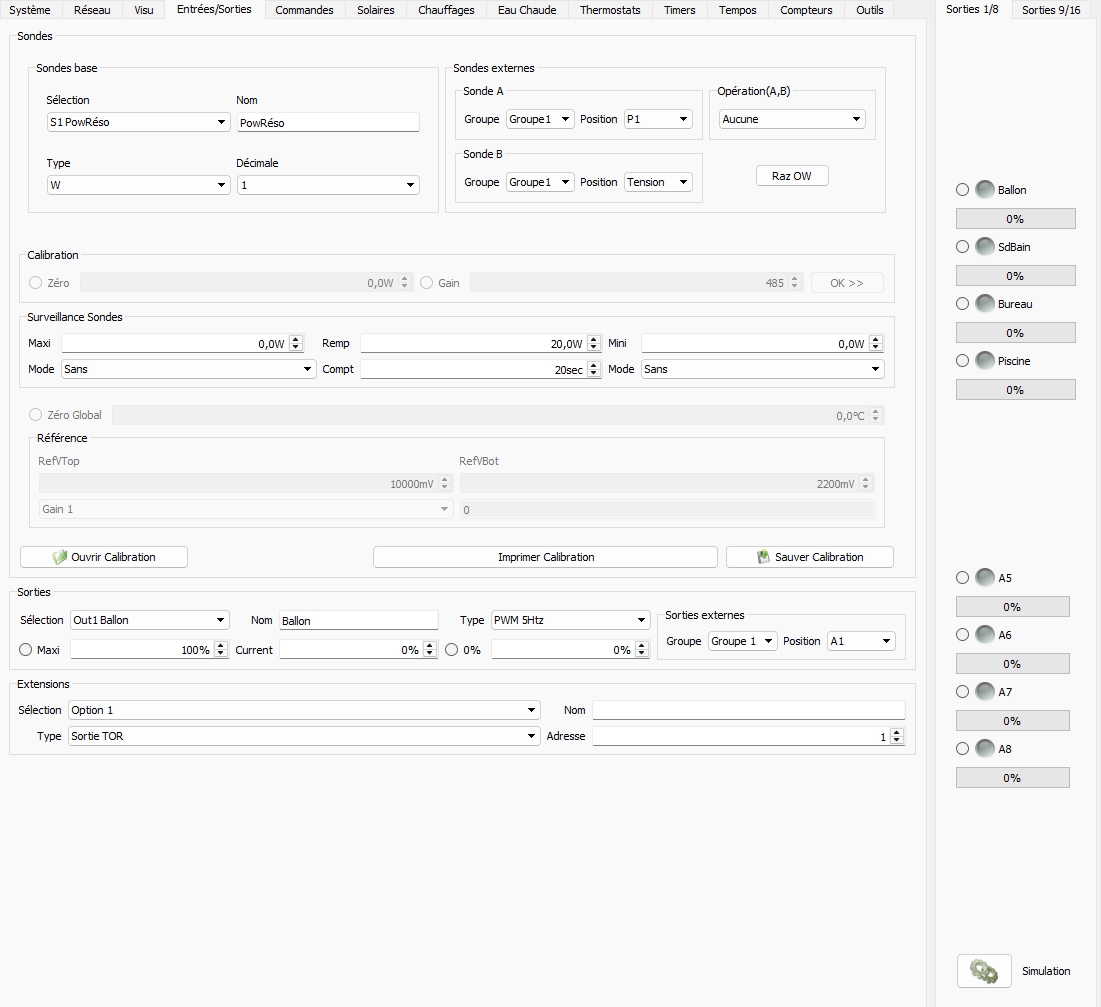Click the Piscine output LED indicator

pyautogui.click(x=985, y=361)
